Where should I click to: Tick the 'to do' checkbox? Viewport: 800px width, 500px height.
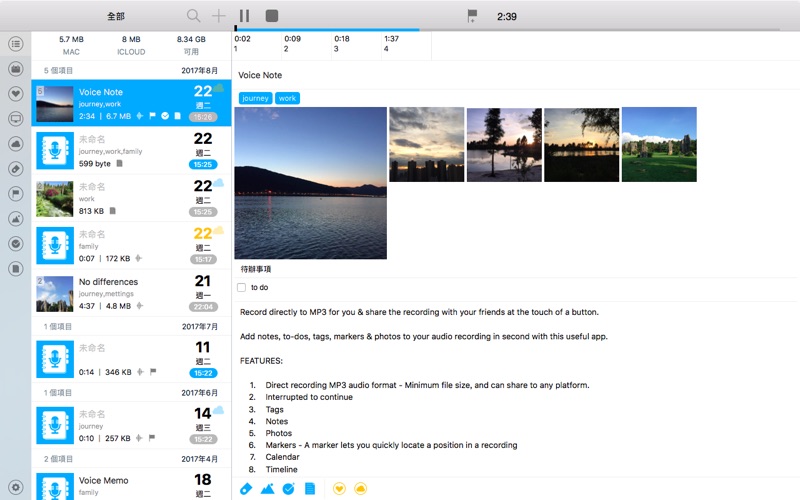pos(241,288)
